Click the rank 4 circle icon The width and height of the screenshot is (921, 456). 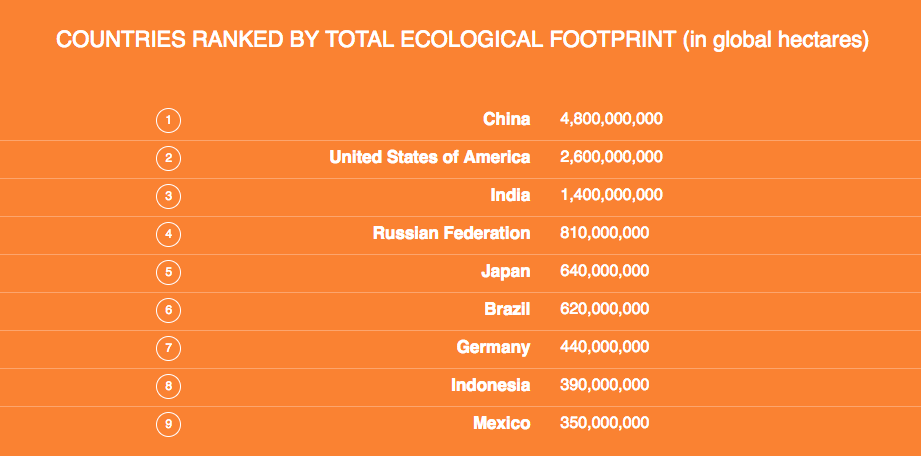(x=169, y=234)
